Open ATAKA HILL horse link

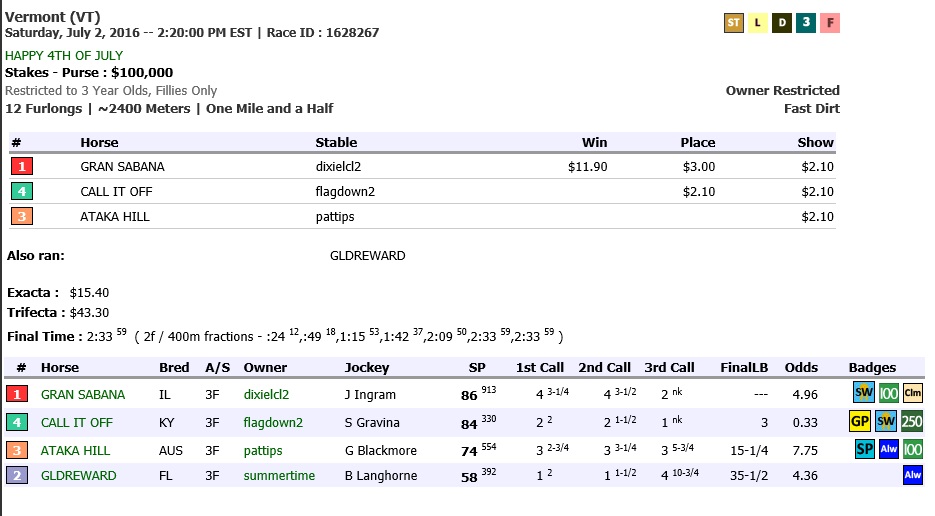75,450
